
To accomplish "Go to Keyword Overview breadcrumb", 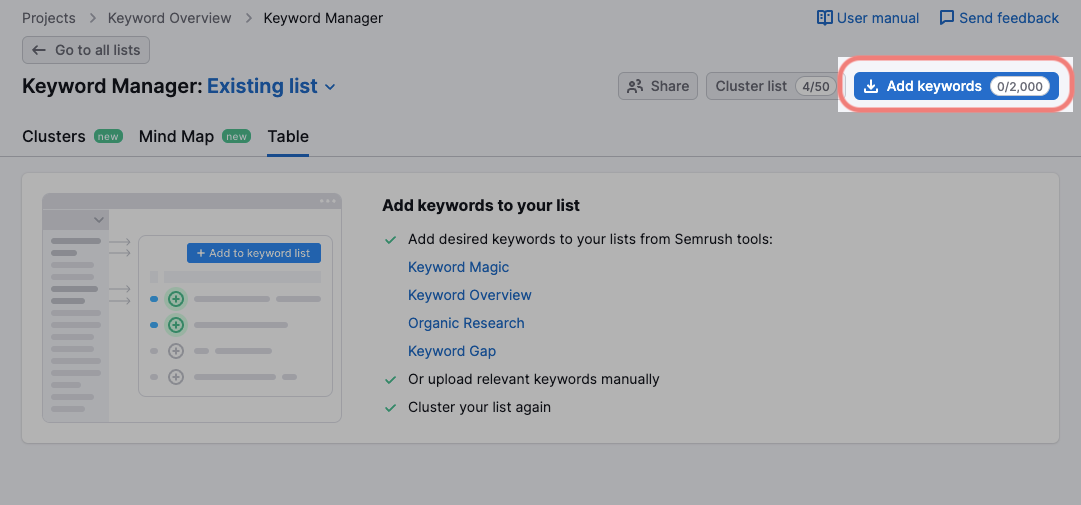I will [x=170, y=18].
